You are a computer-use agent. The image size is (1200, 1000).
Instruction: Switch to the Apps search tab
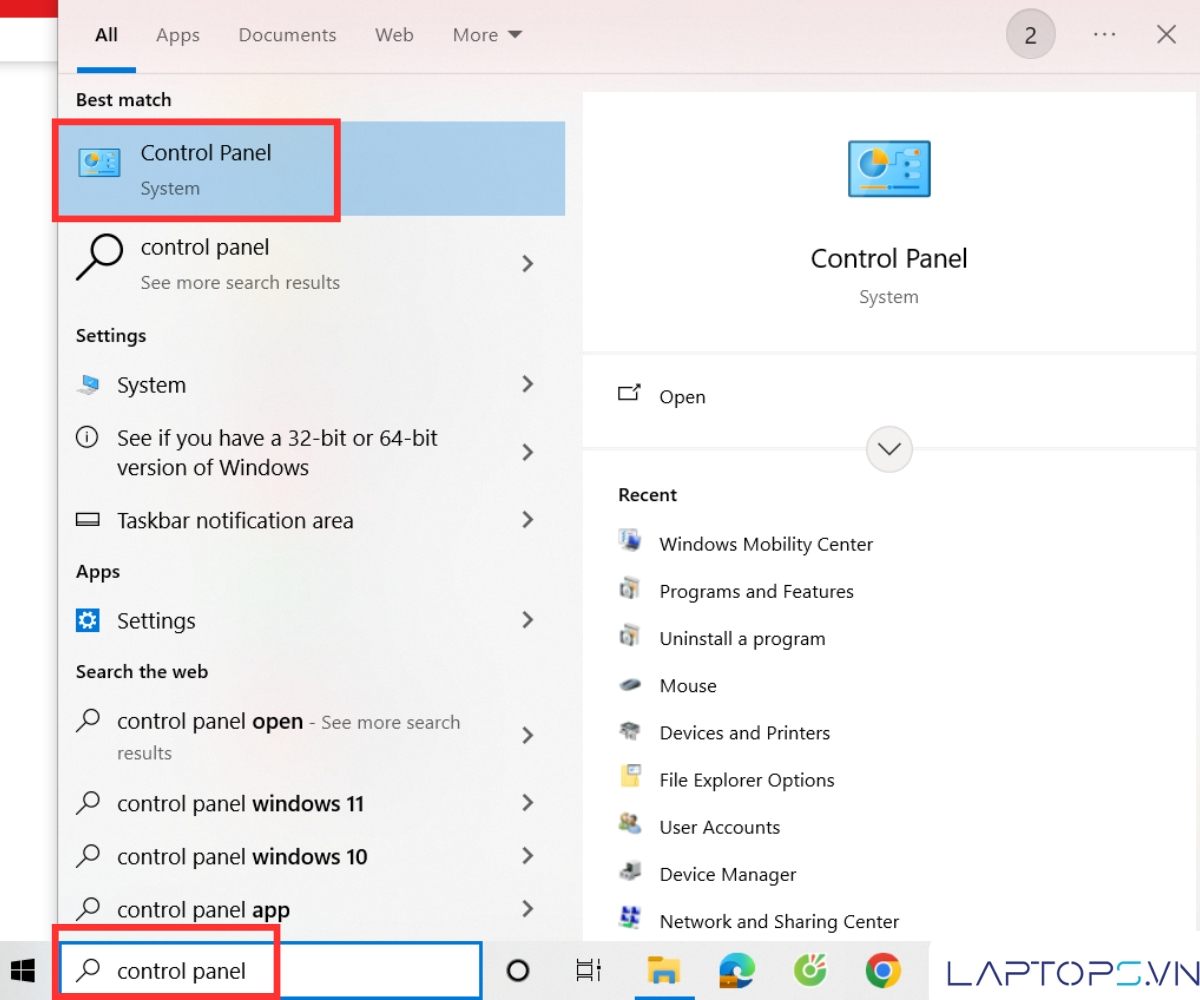click(x=178, y=35)
